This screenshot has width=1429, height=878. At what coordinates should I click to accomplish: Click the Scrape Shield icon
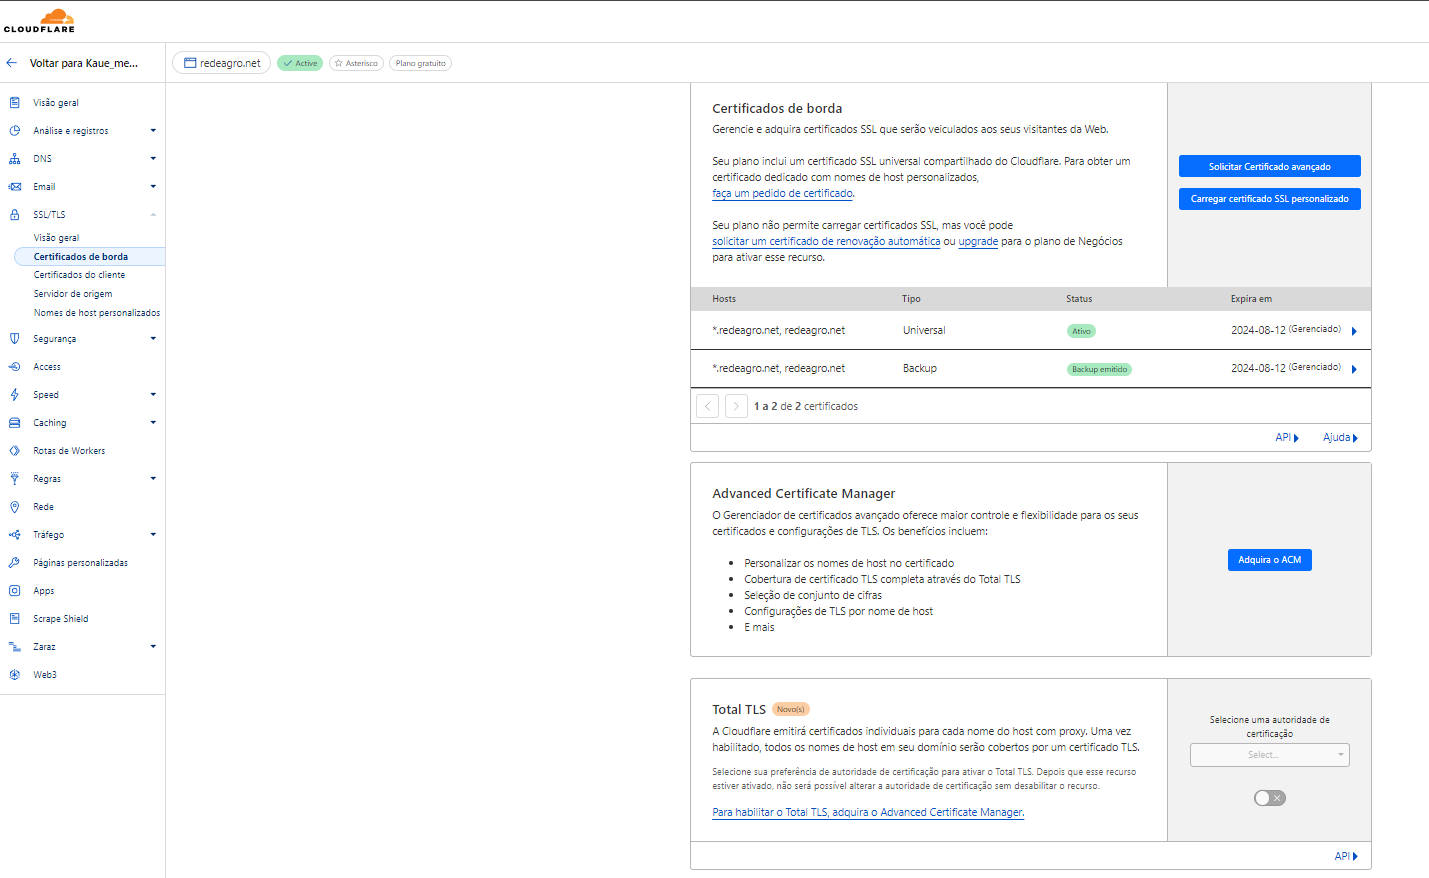14,619
